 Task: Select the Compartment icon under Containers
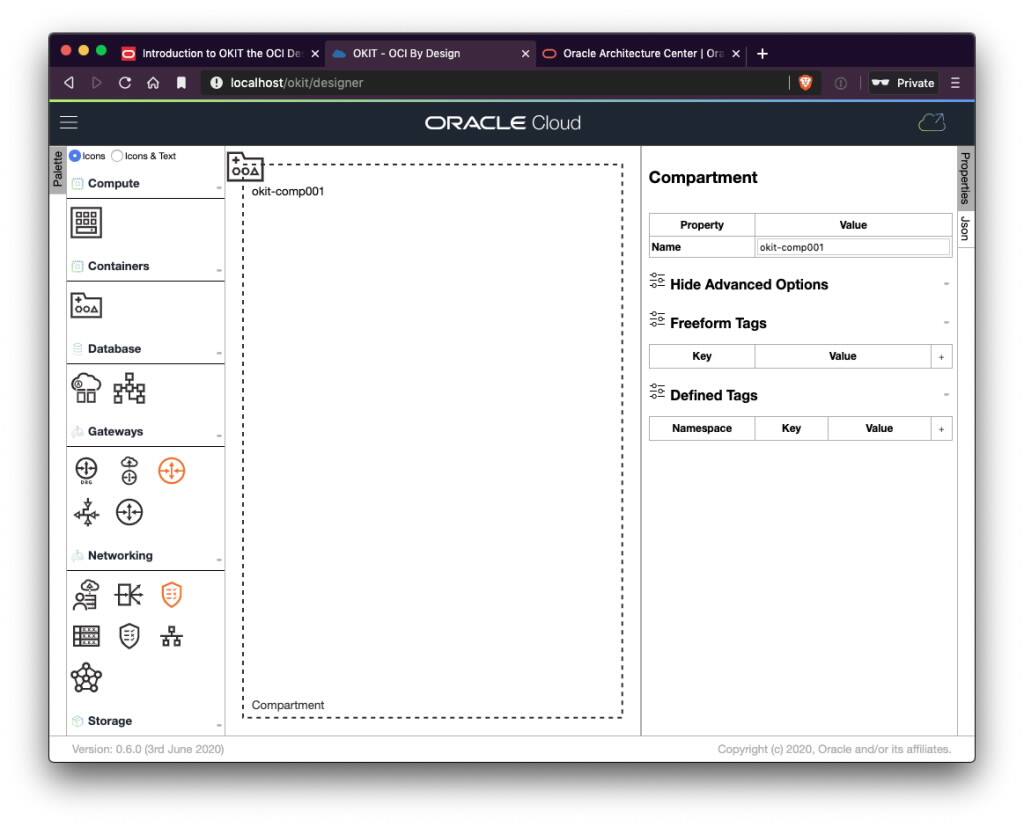(85, 306)
